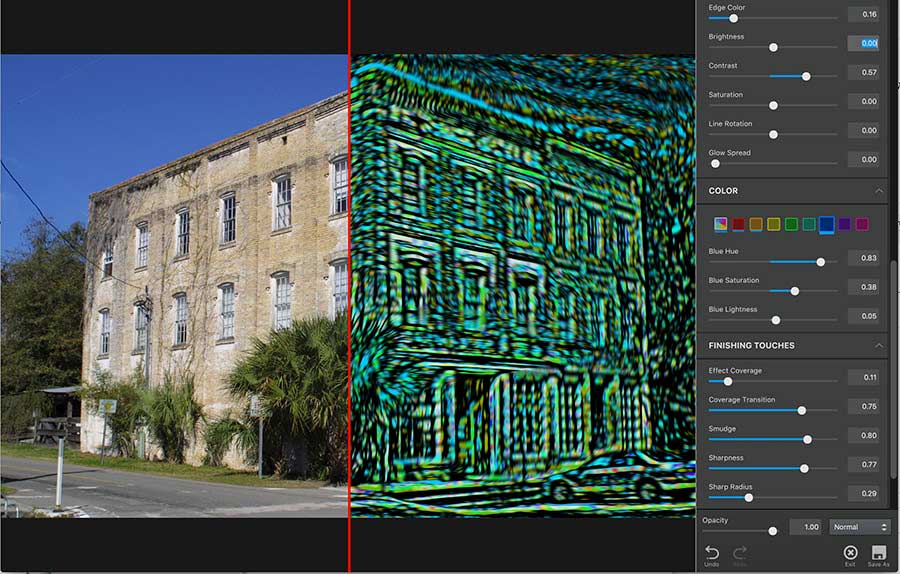This screenshot has height=574, width=900.
Task: Choose the magenta color swatch
Action: [862, 224]
